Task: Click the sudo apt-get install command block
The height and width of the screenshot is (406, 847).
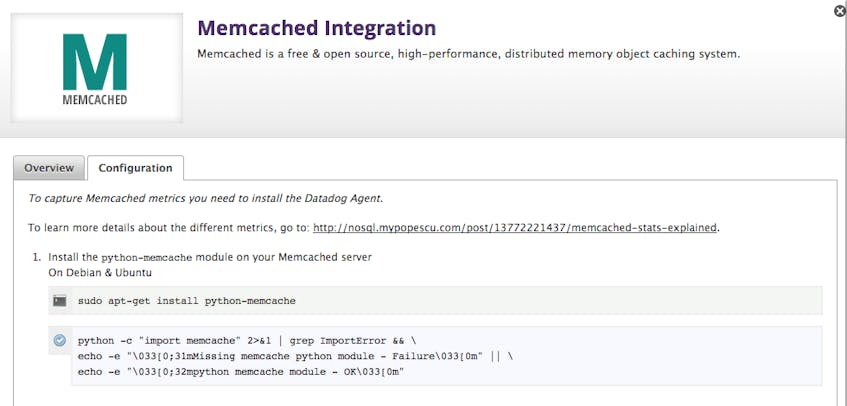Action: tap(435, 301)
